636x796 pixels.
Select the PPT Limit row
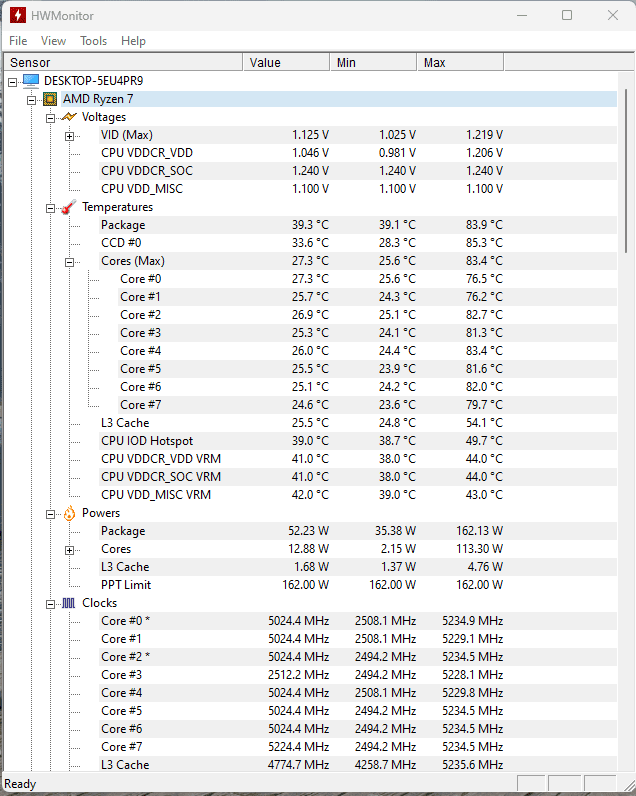click(x=358, y=585)
